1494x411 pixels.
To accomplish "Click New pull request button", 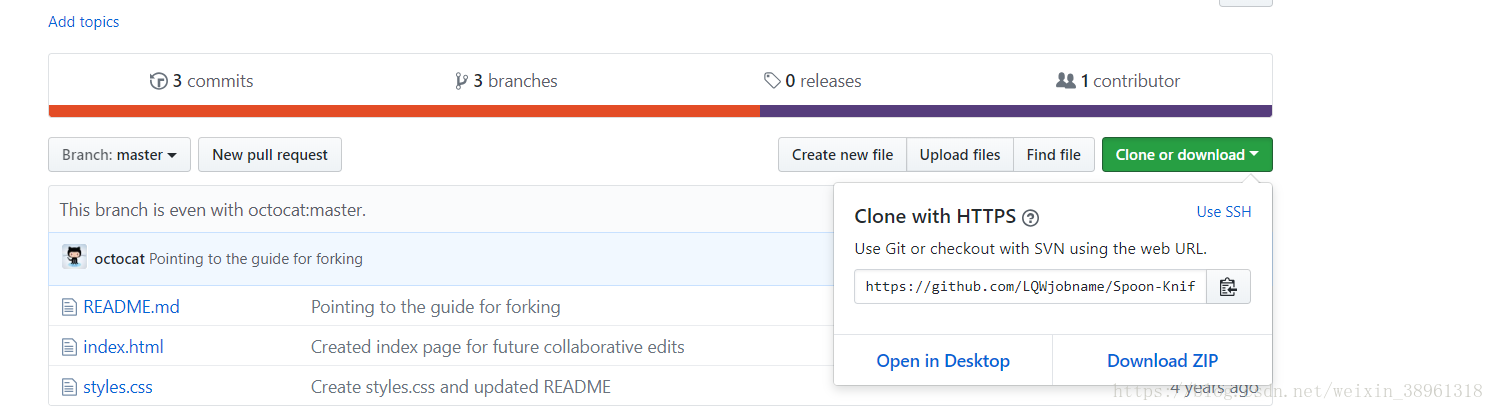I will pos(270,155).
